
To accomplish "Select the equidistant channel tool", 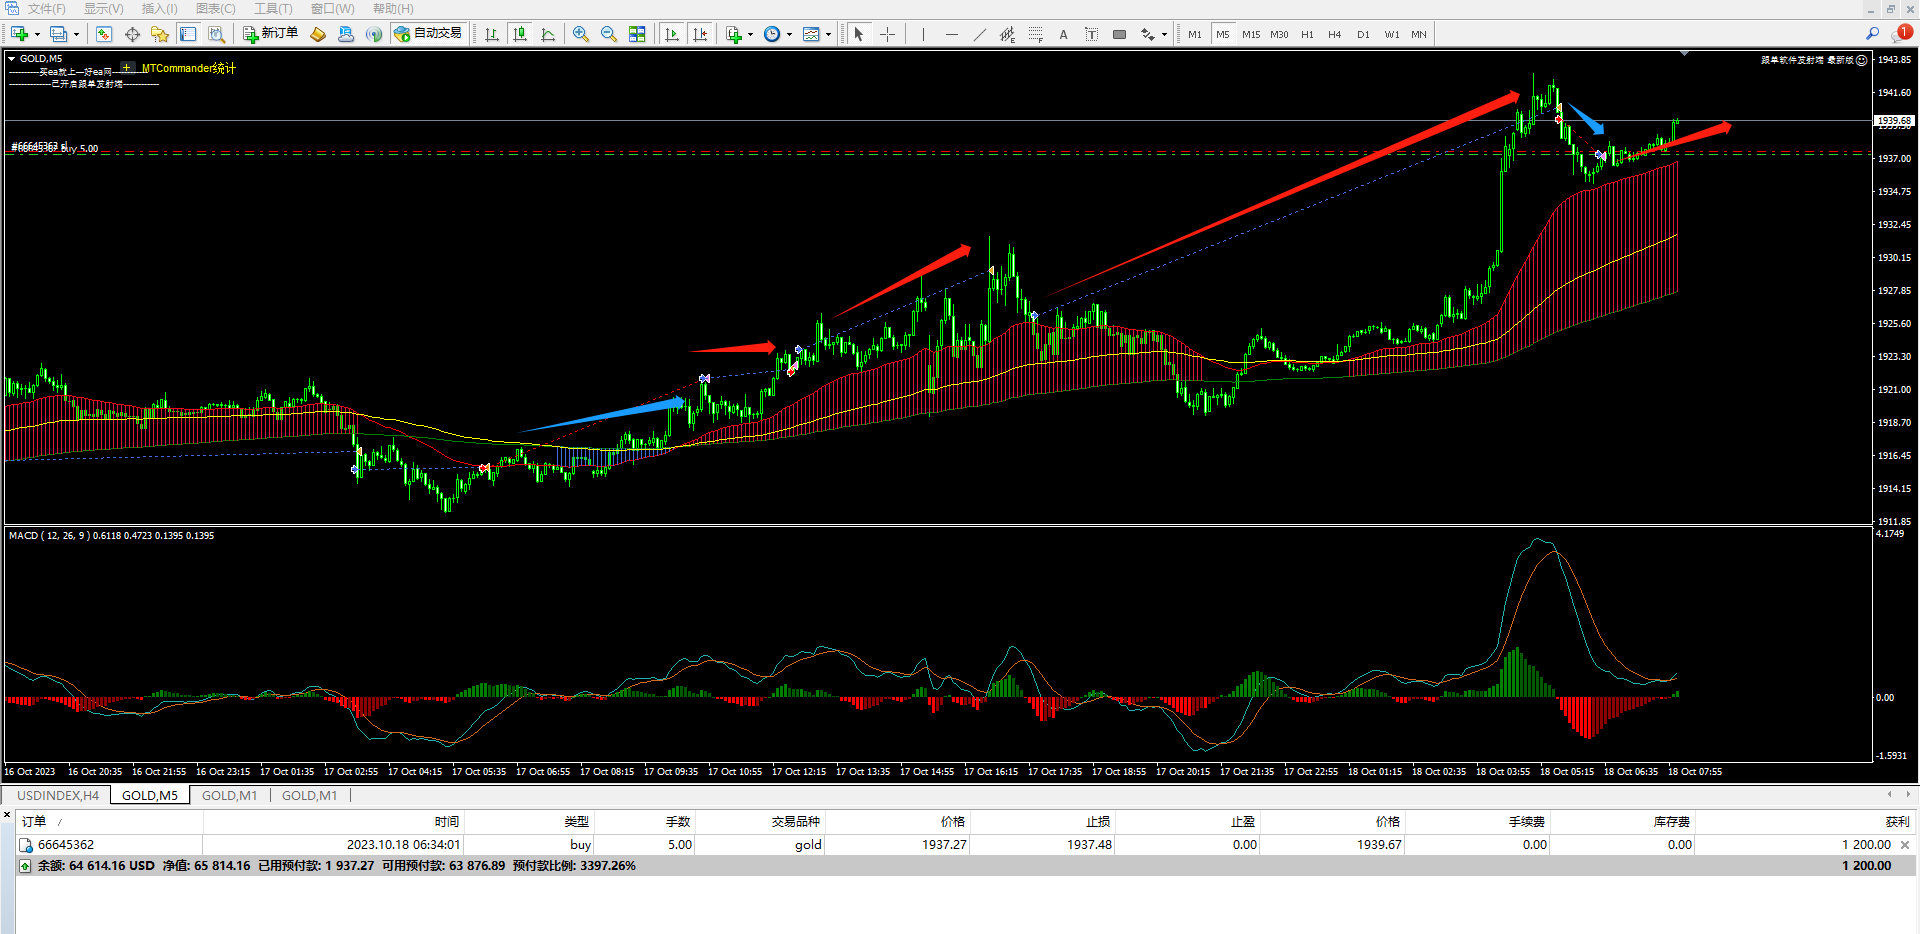I will pos(1007,34).
